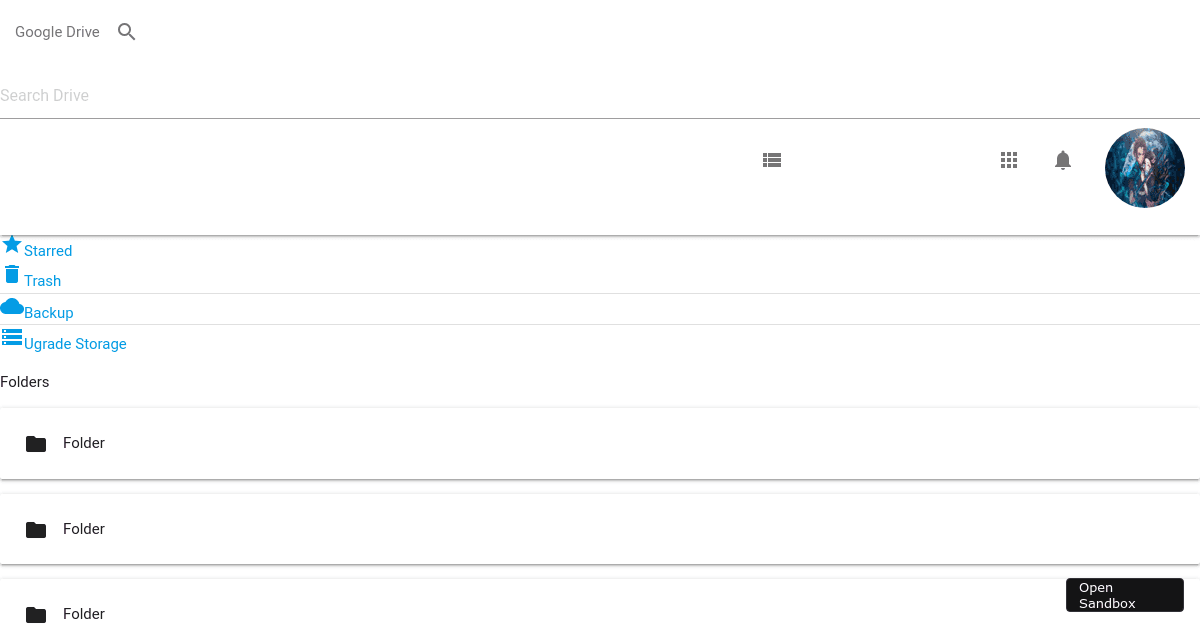Viewport: 1200px width, 630px height.
Task: Open the Starred link
Action: point(47,250)
